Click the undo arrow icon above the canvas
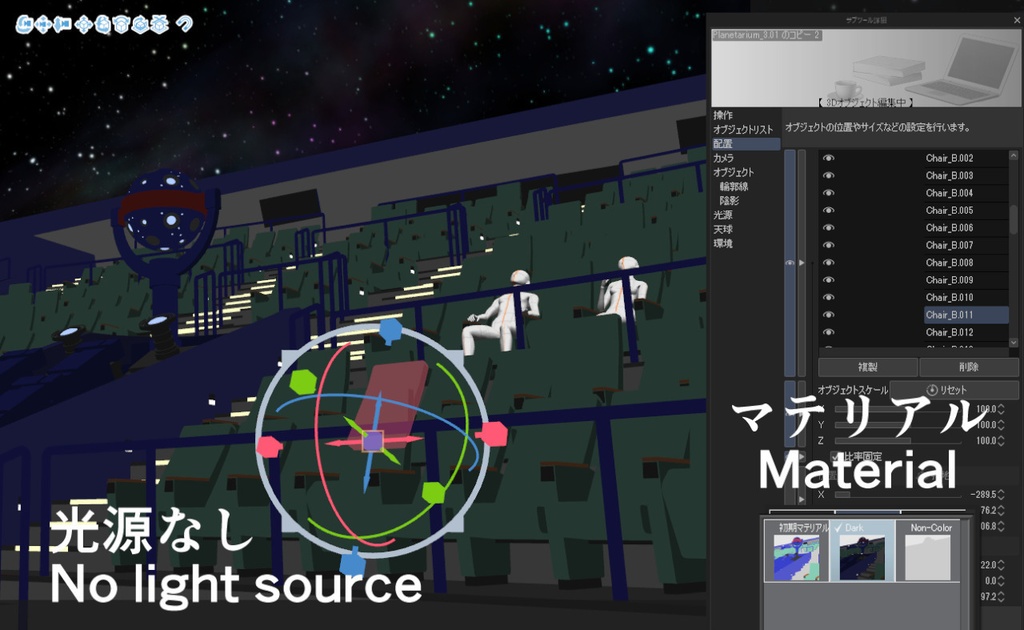This screenshot has height=630, width=1024. pos(184,23)
